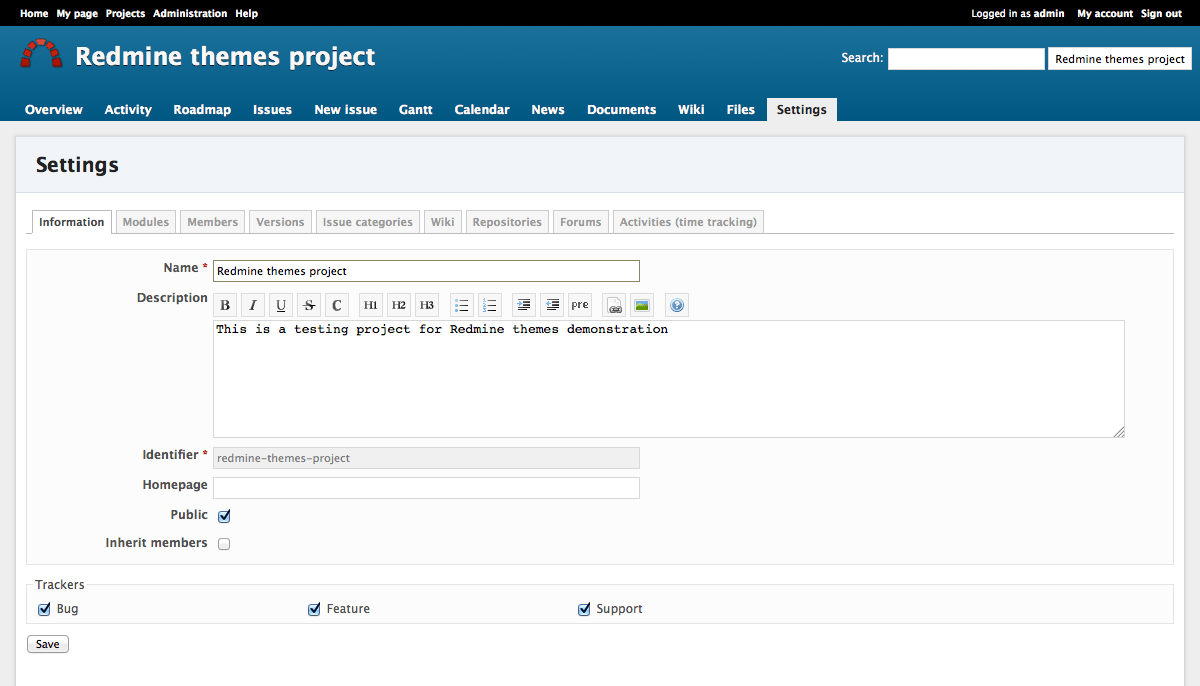Click into the Description text area
The width and height of the screenshot is (1200, 686).
[x=669, y=379]
